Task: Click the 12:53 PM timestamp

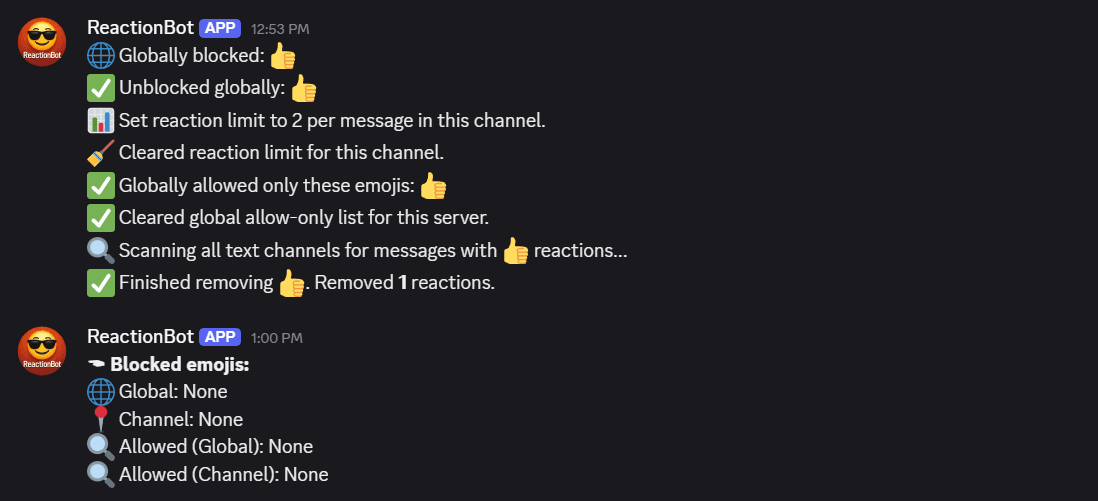Action: click(x=280, y=29)
